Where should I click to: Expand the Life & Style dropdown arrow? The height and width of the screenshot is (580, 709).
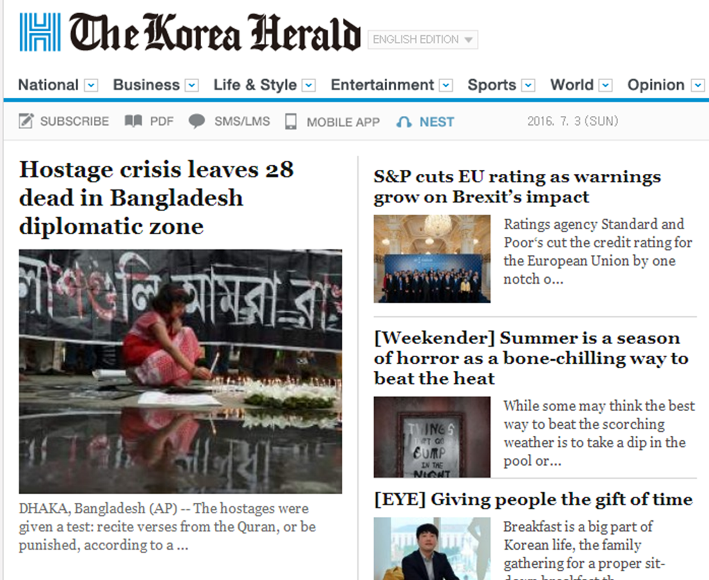[x=309, y=85]
